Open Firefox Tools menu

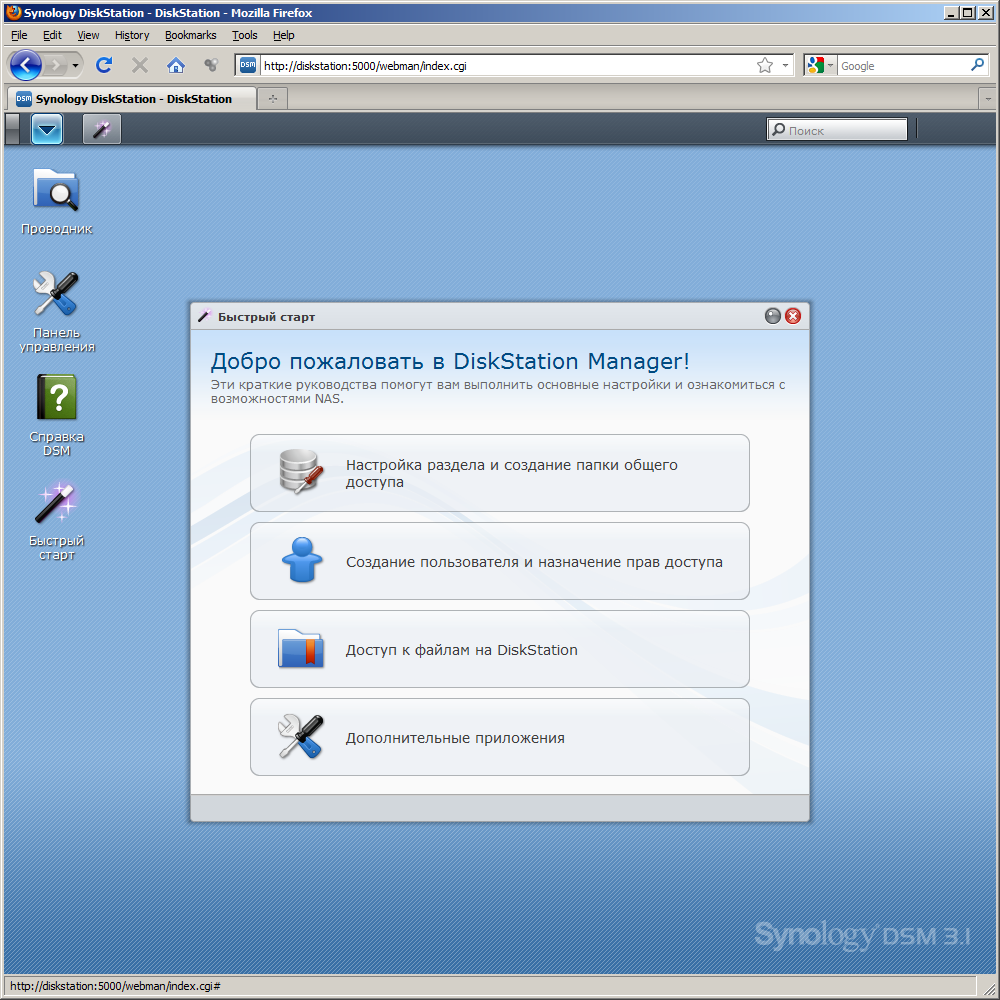(x=244, y=35)
